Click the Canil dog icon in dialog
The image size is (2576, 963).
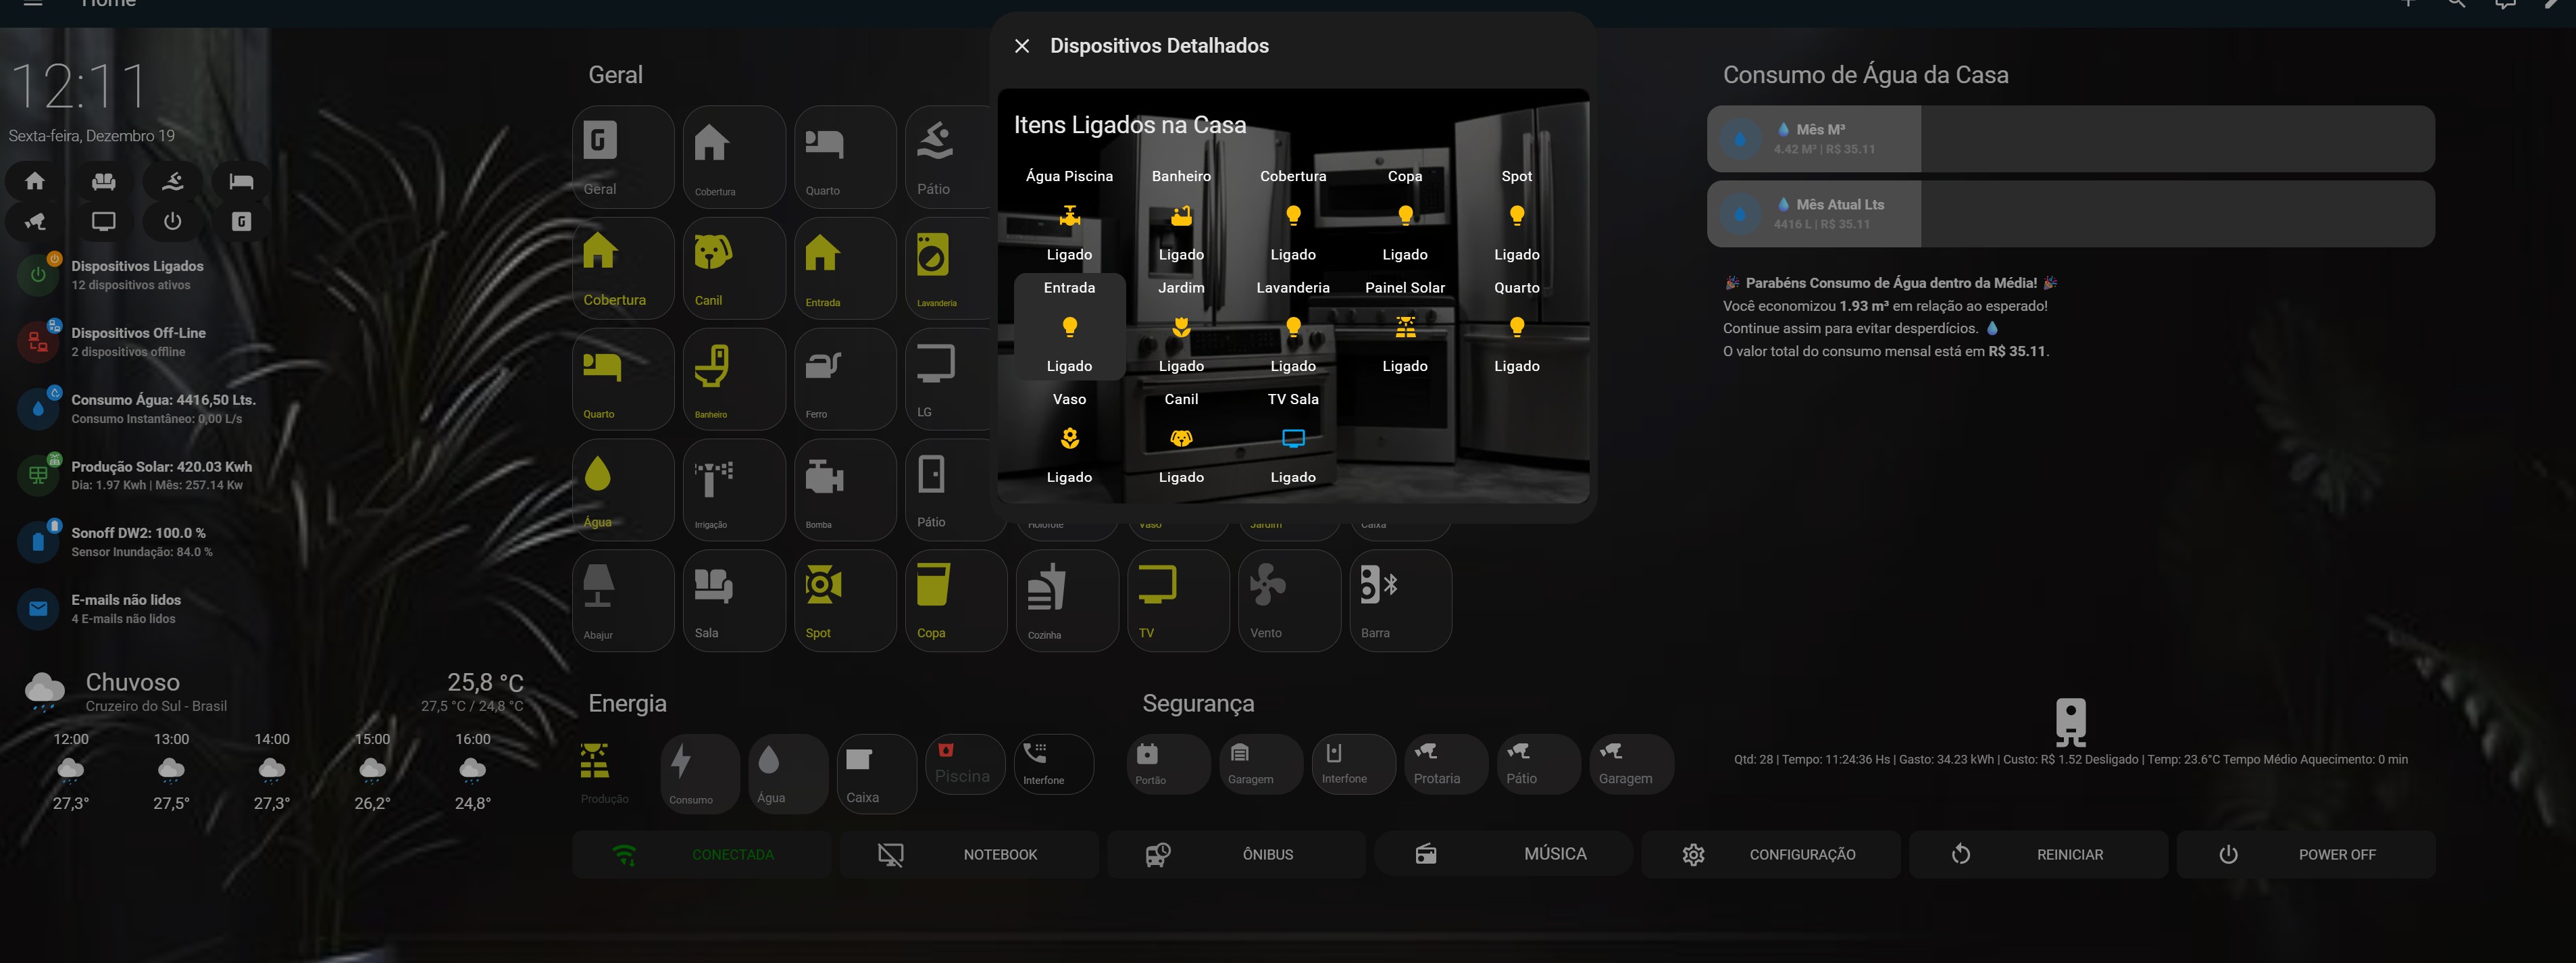tap(1181, 438)
